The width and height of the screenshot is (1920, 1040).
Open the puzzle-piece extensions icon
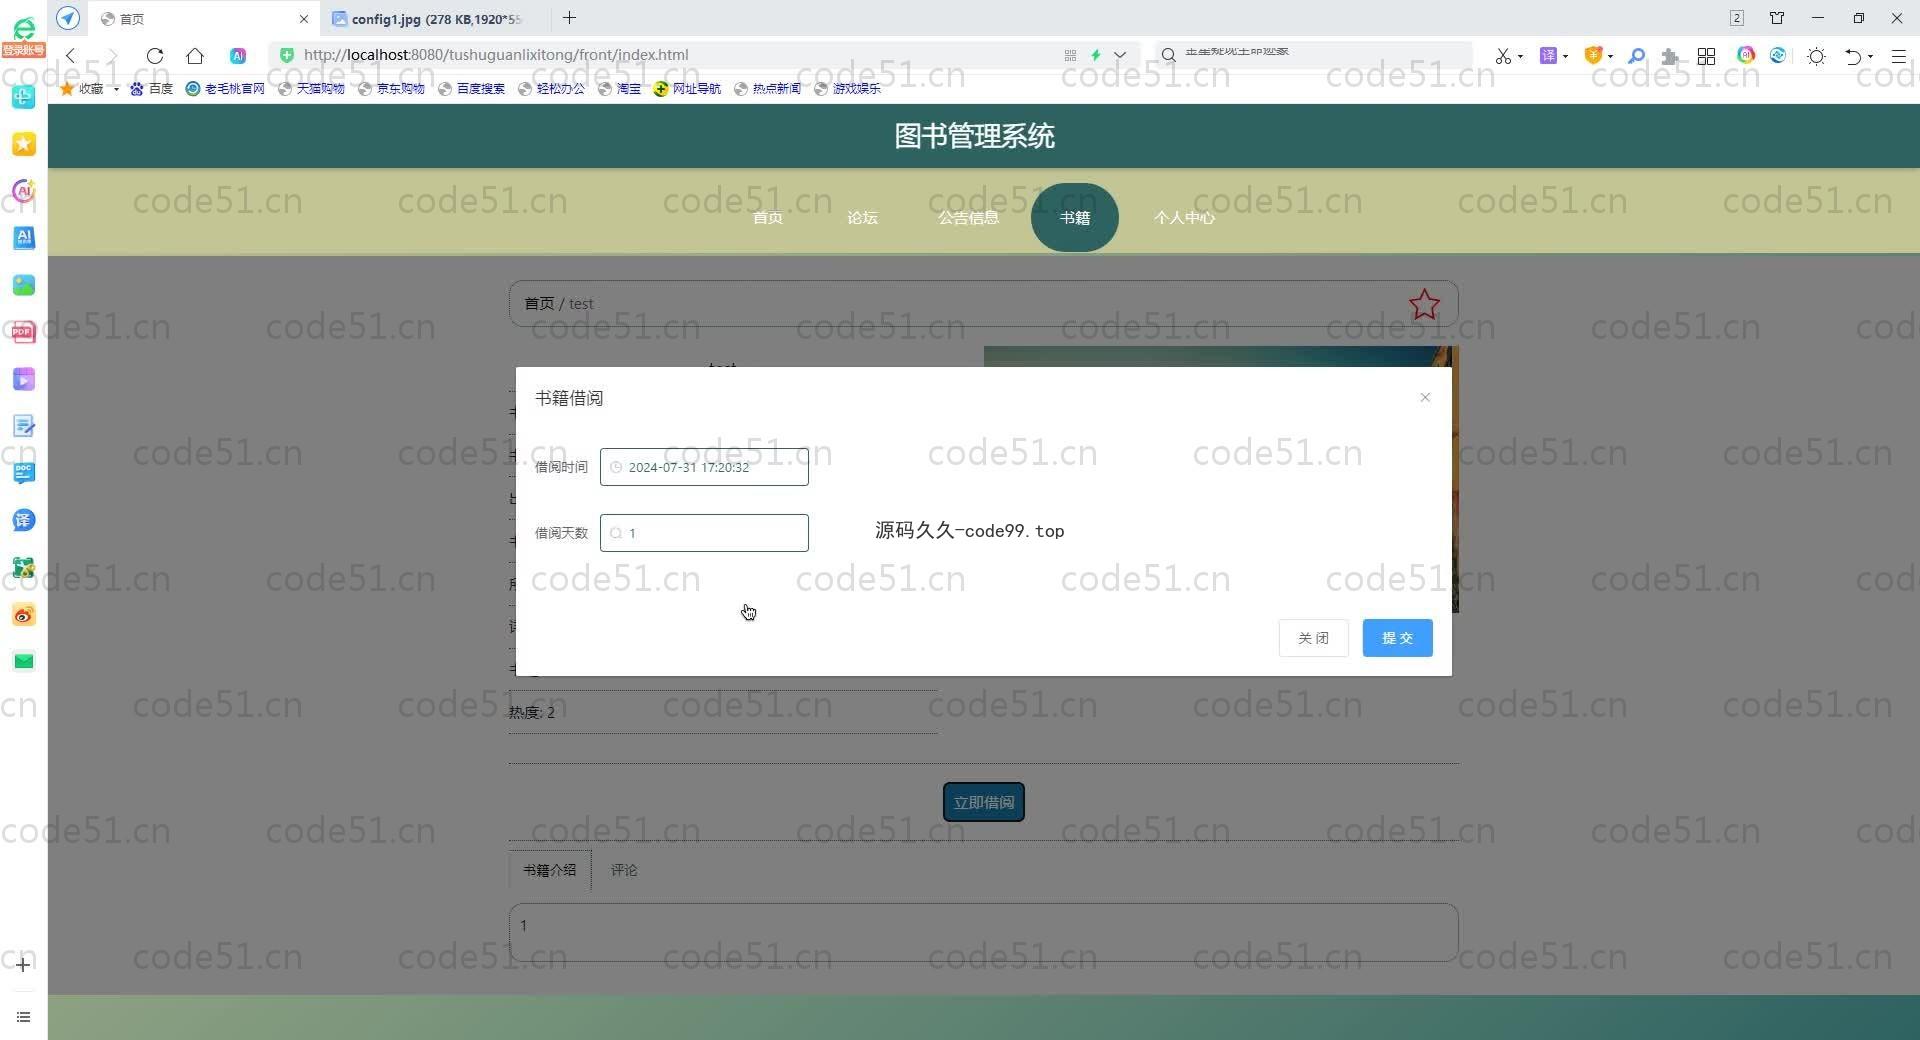click(1670, 56)
